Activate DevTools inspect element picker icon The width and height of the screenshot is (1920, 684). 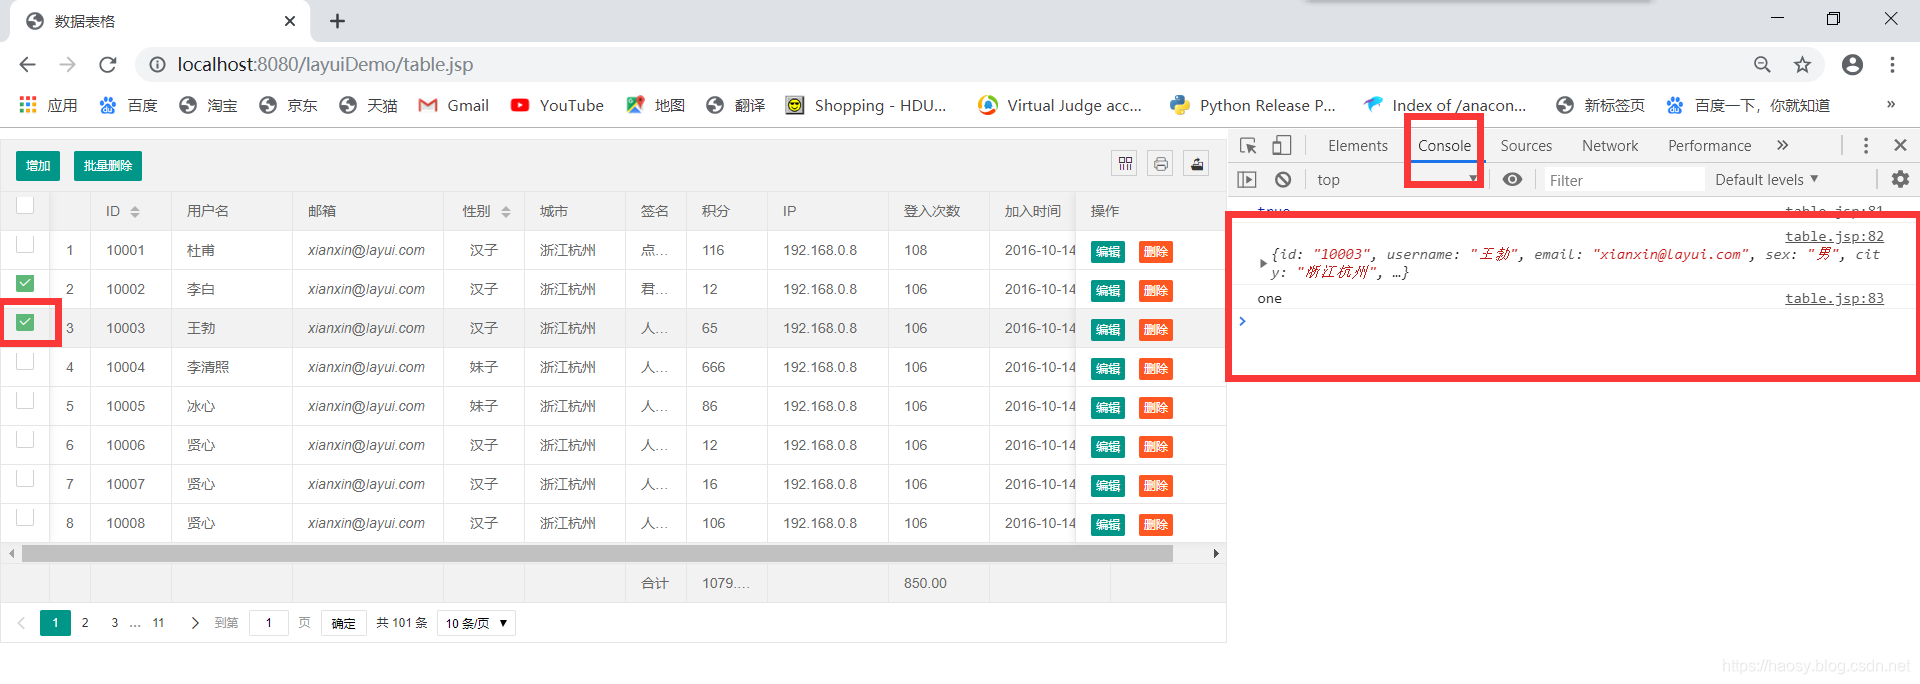[x=1248, y=146]
